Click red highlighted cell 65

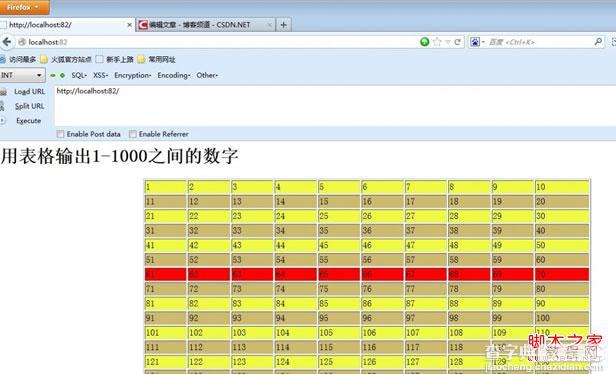339,274
